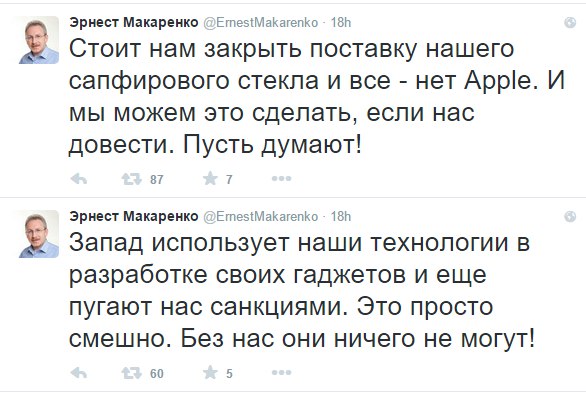Open more options on second tweet

(x=281, y=373)
